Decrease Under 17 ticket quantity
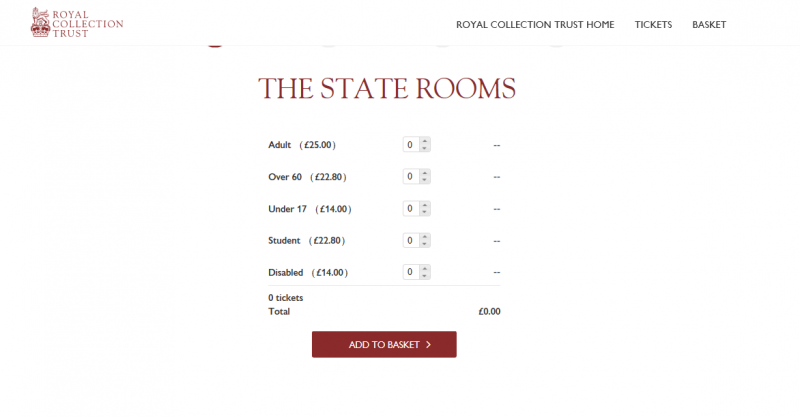Viewport: 800px width, 417px height. (425, 213)
